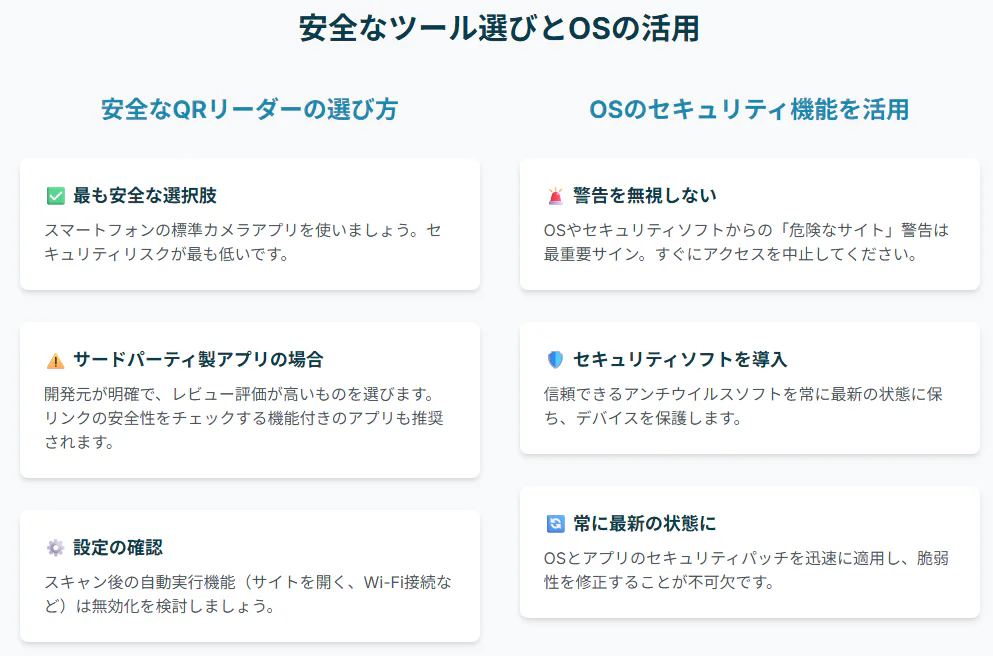Click the refresh arrows icon beside 常に最新の状態に

pos(555,524)
